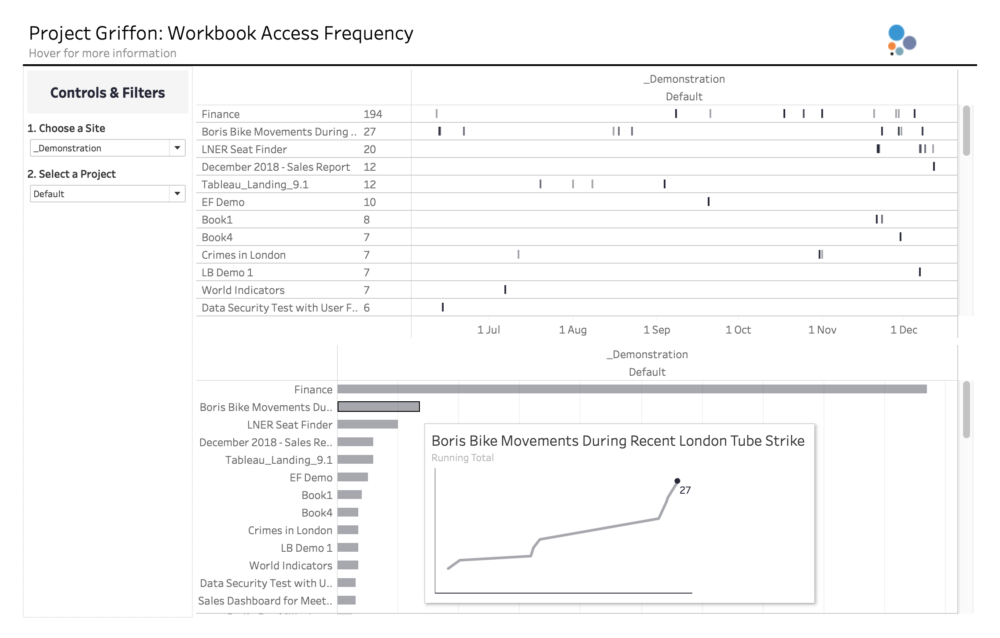Click the Tableau_Landing_9.1 row label in table
Screen dimensions: 1000x638
(255, 184)
